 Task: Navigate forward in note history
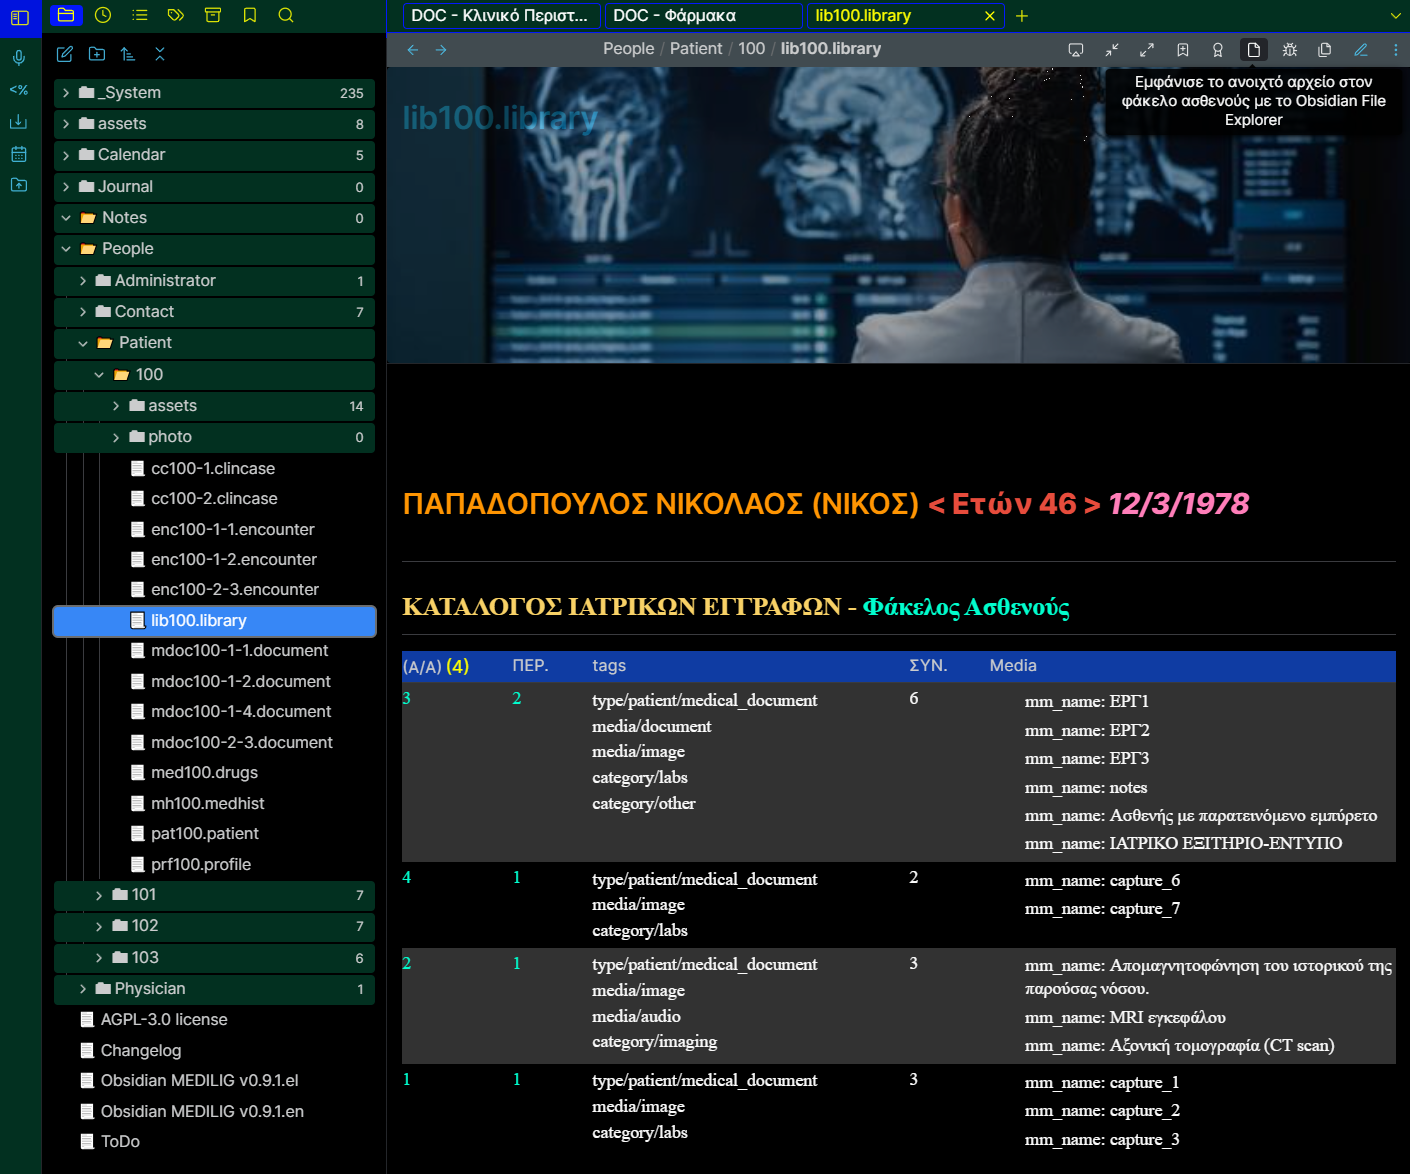click(x=441, y=49)
